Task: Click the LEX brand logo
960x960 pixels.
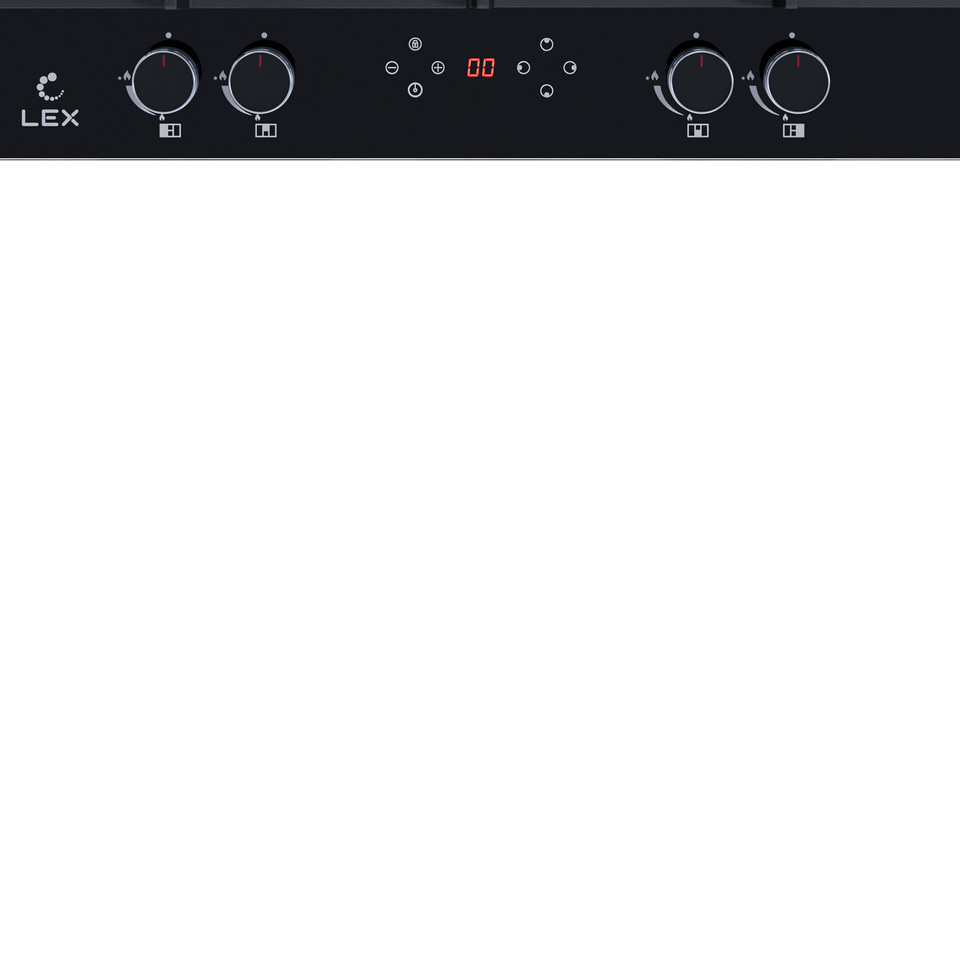Action: pos(50,100)
